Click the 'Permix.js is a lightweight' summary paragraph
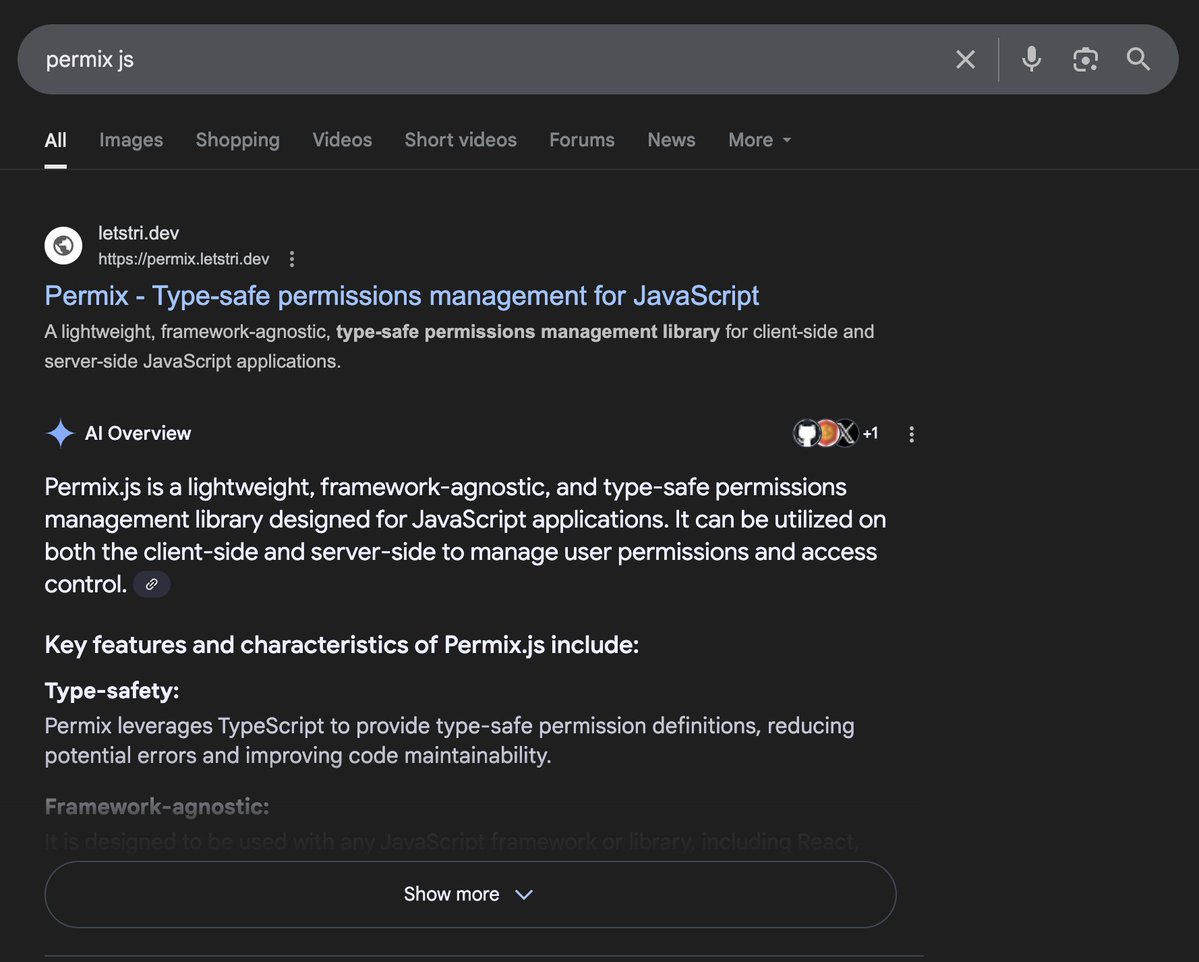 465,535
